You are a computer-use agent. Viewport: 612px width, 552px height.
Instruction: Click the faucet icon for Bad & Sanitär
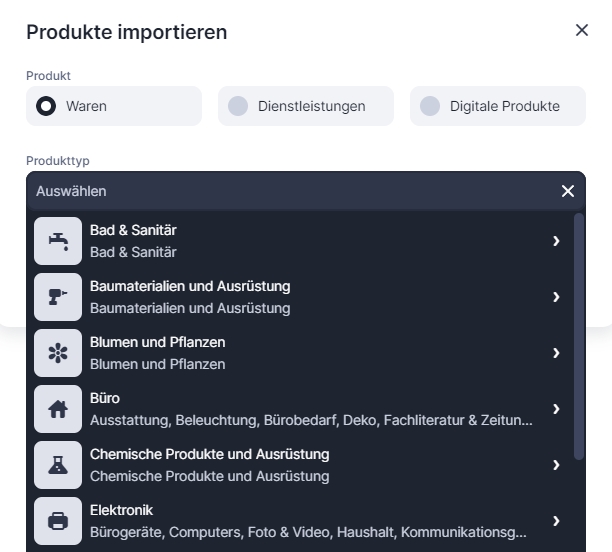point(58,241)
